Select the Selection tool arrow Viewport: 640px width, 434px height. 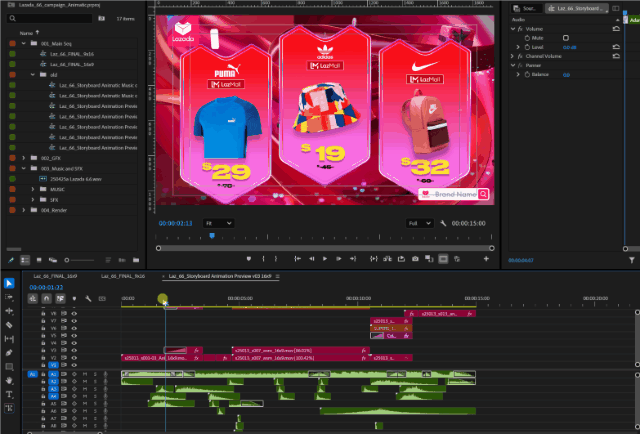coord(9,283)
